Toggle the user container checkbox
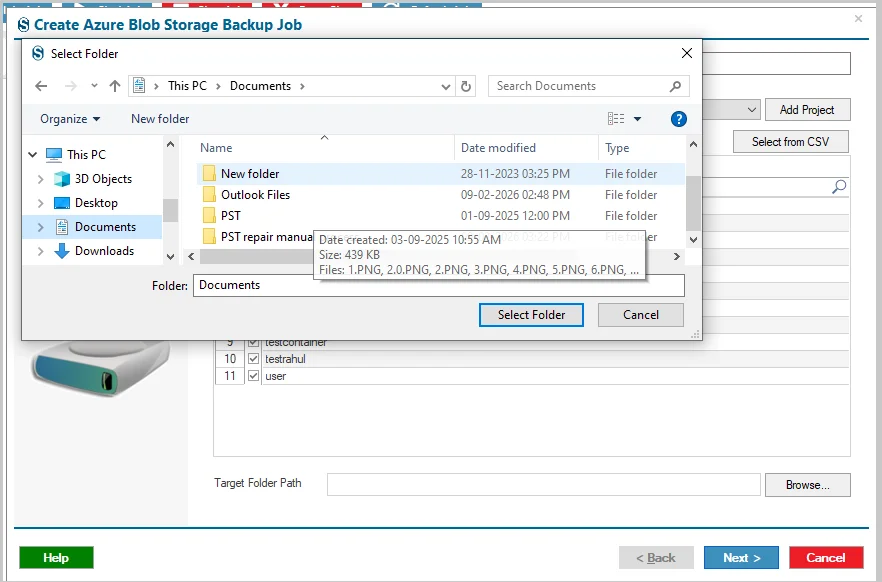The width and height of the screenshot is (882, 582). (254, 376)
